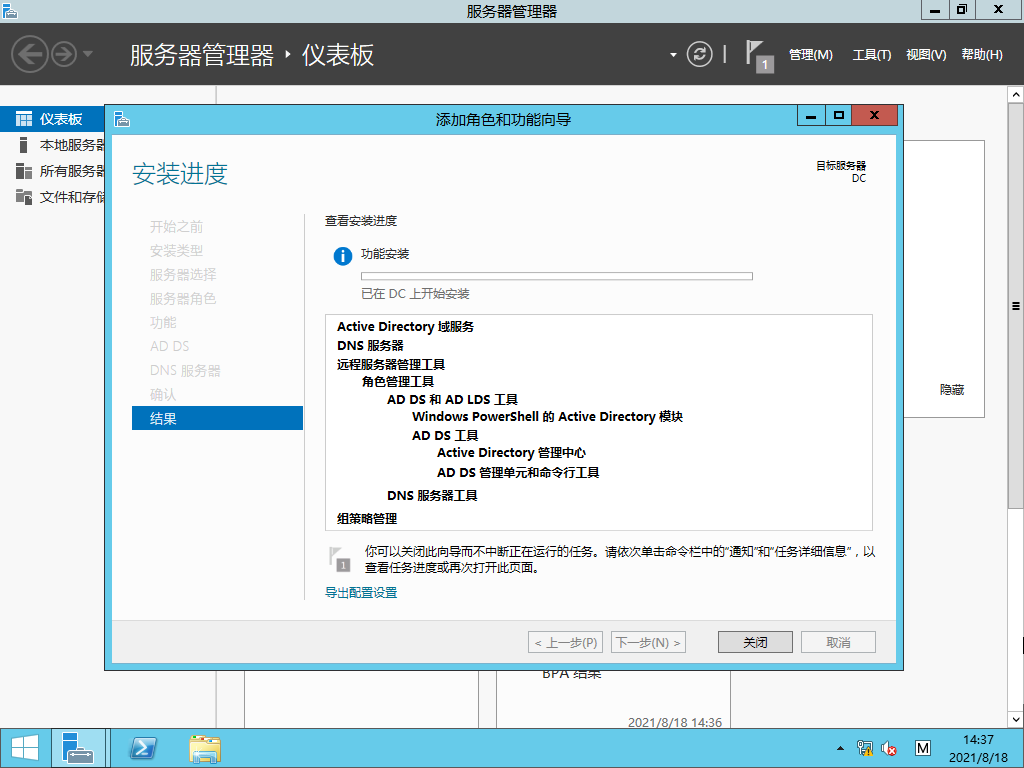Click the 文件和存储 sidebar icon
This screenshot has width=1024, height=768.
24,197
